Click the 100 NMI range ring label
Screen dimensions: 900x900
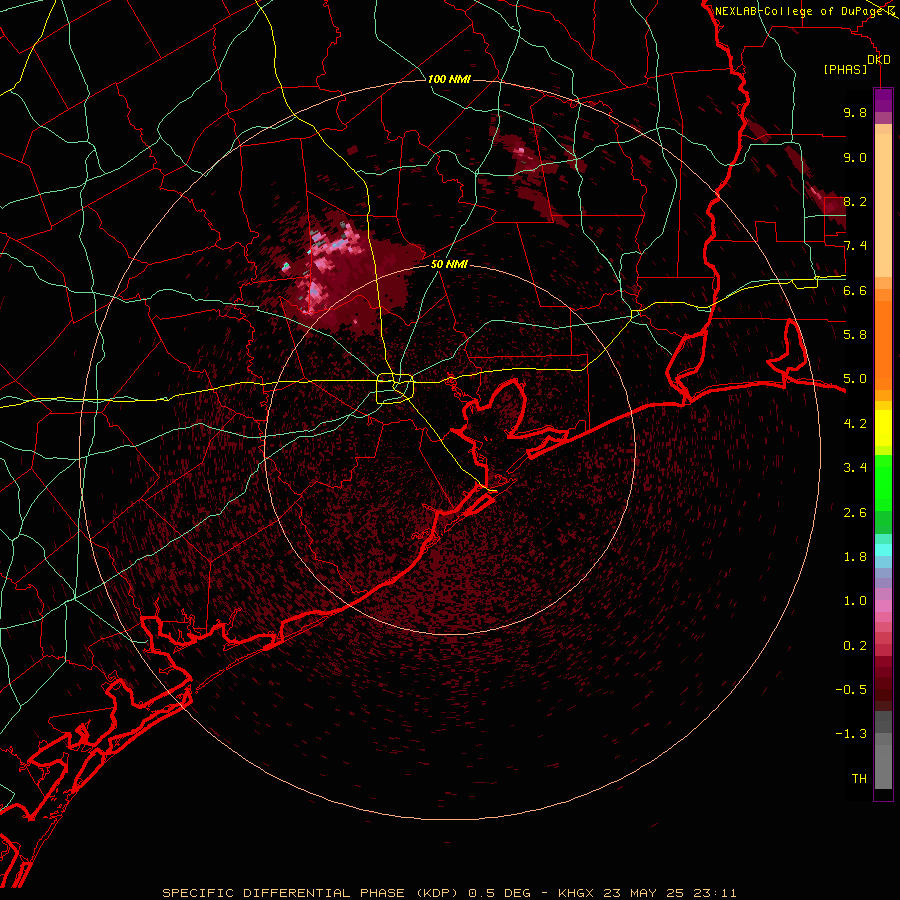coord(449,79)
